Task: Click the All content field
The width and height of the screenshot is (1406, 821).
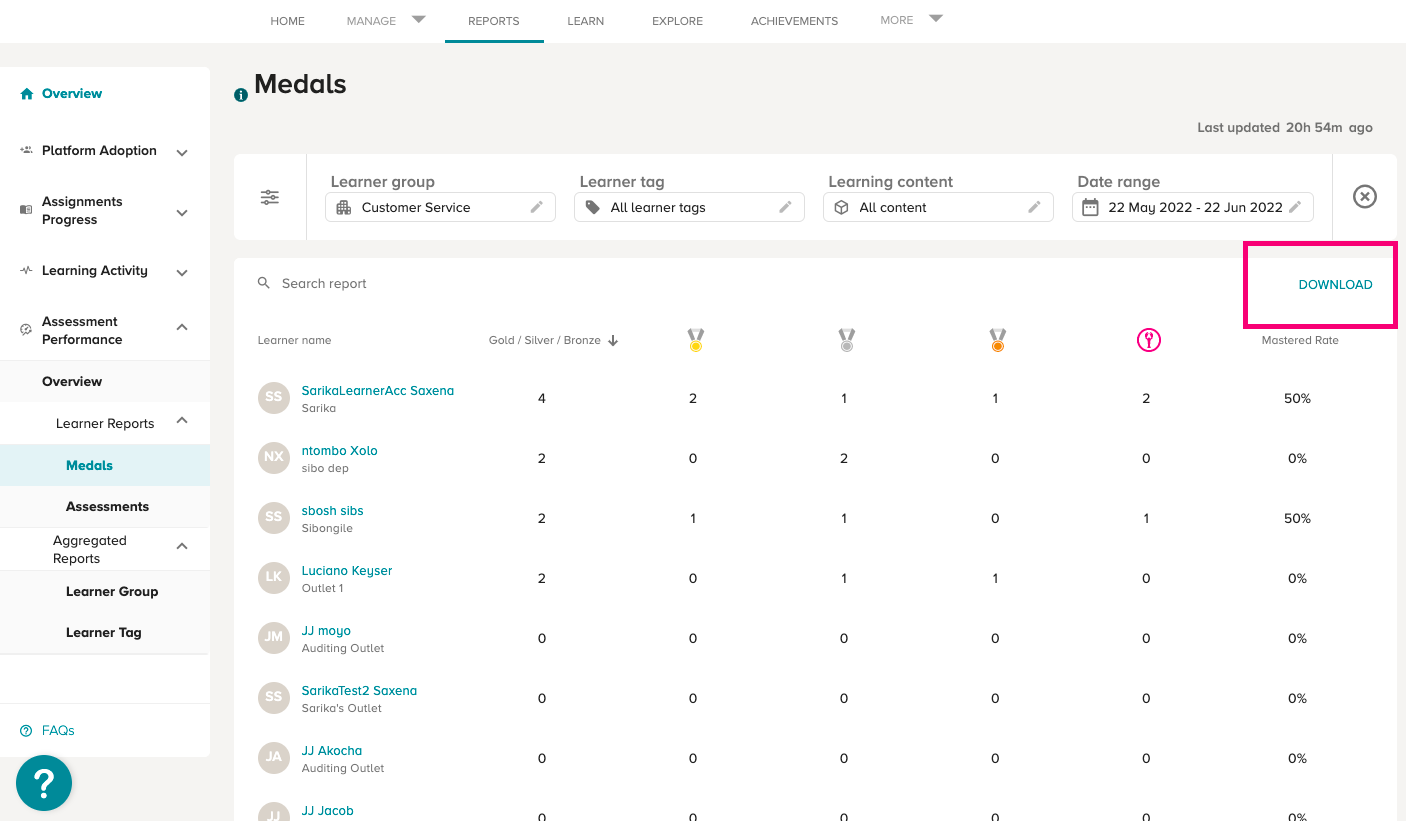Action: coord(938,207)
